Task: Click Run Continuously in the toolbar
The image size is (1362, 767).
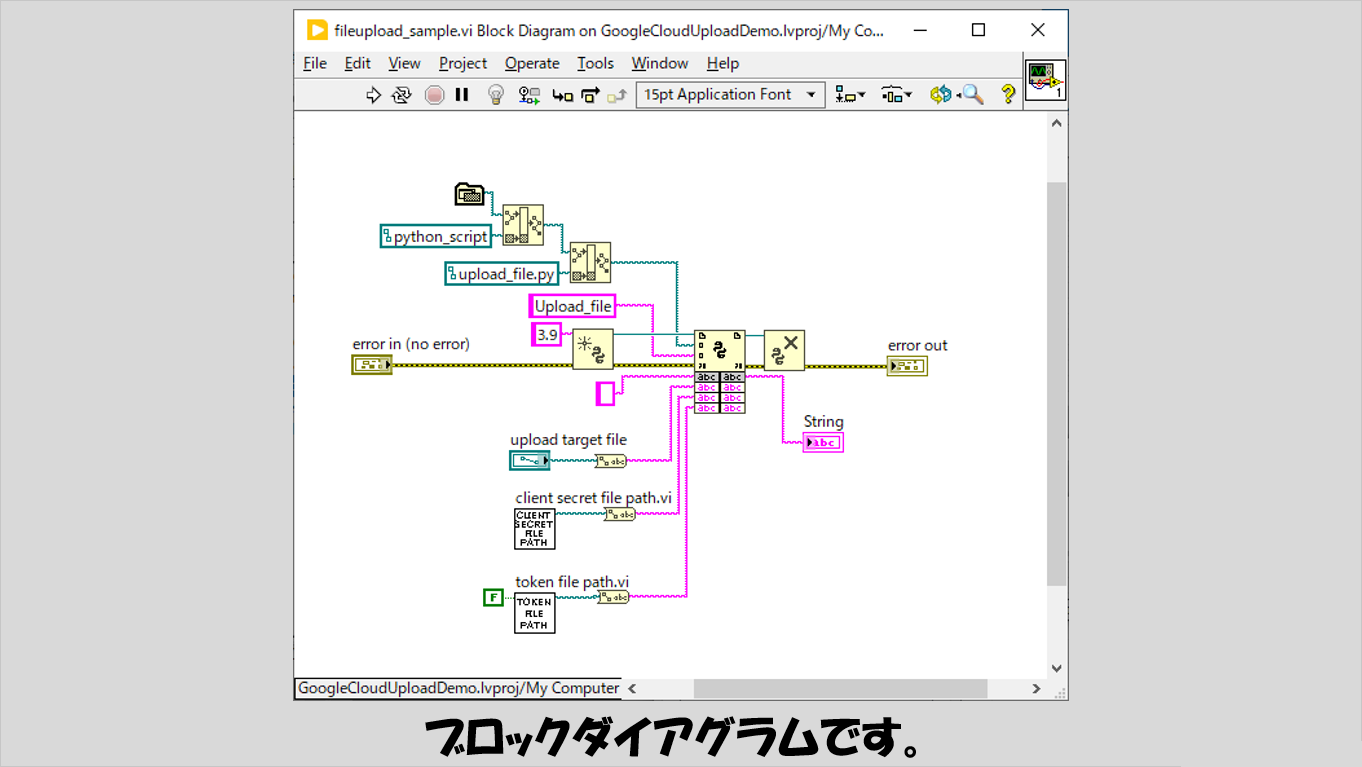Action: pos(402,95)
